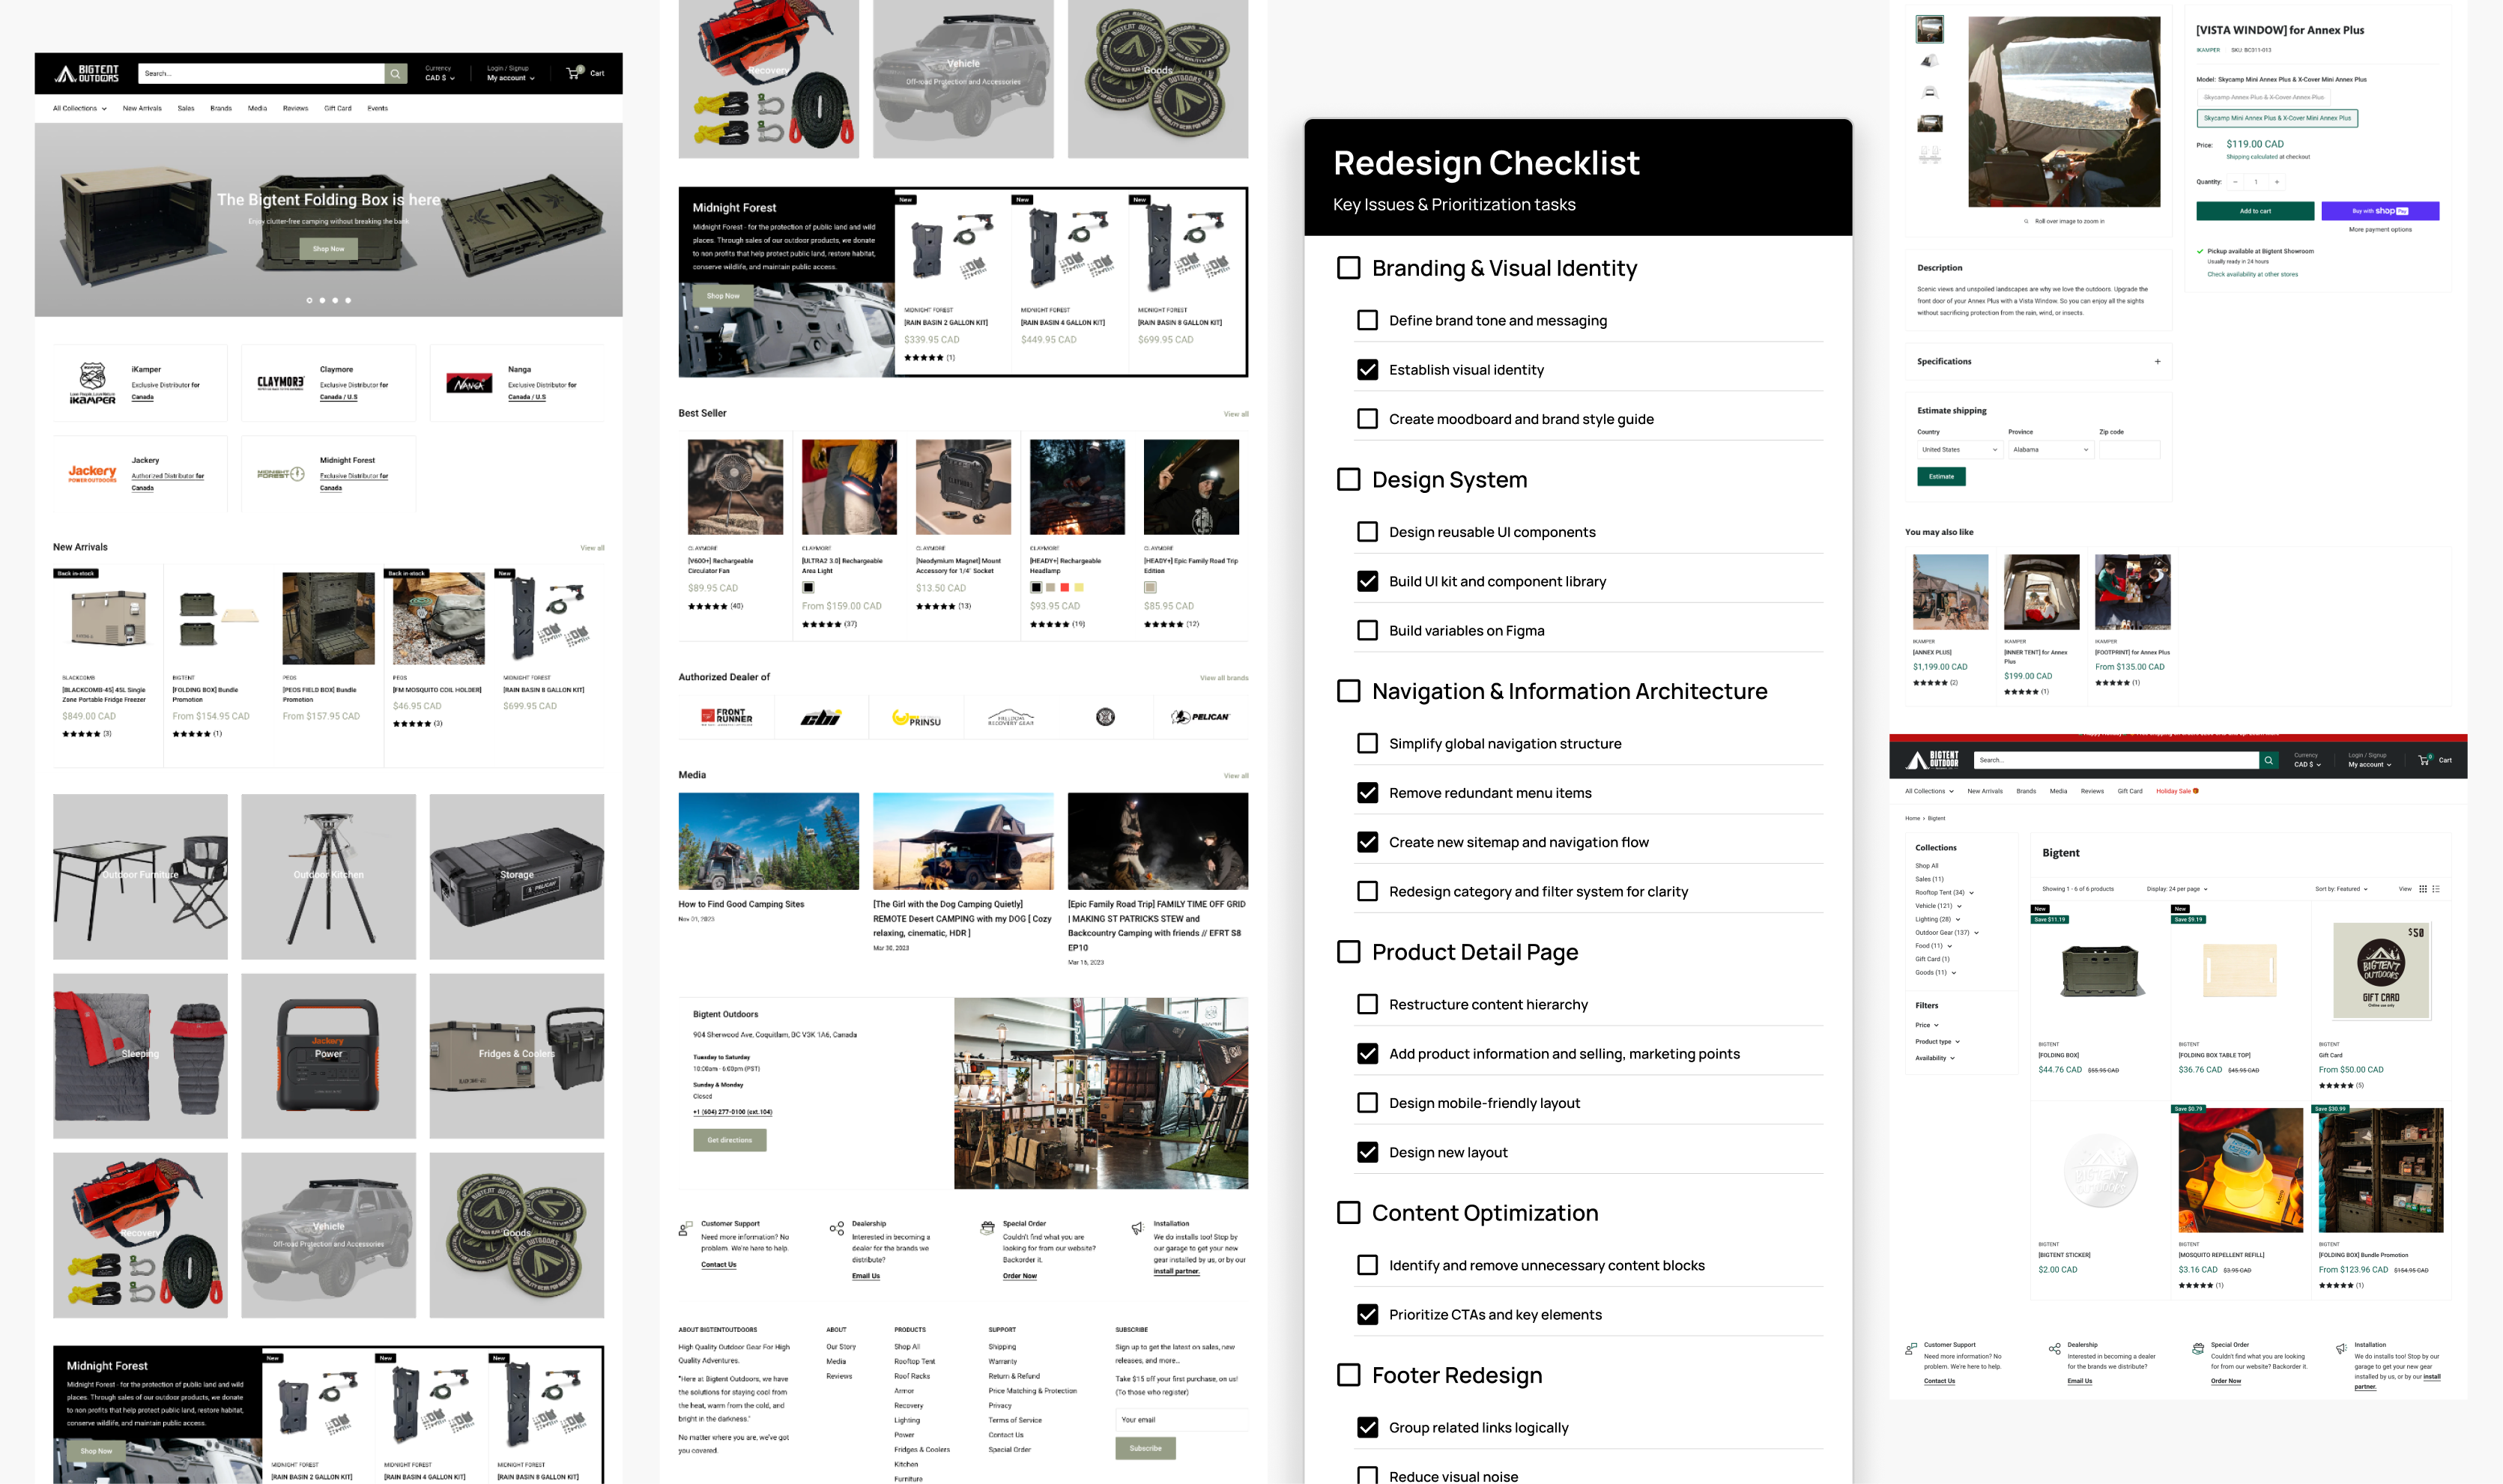Uncheck Remove redundant menu items
This screenshot has height=1484, width=2503.
coord(1367,793)
